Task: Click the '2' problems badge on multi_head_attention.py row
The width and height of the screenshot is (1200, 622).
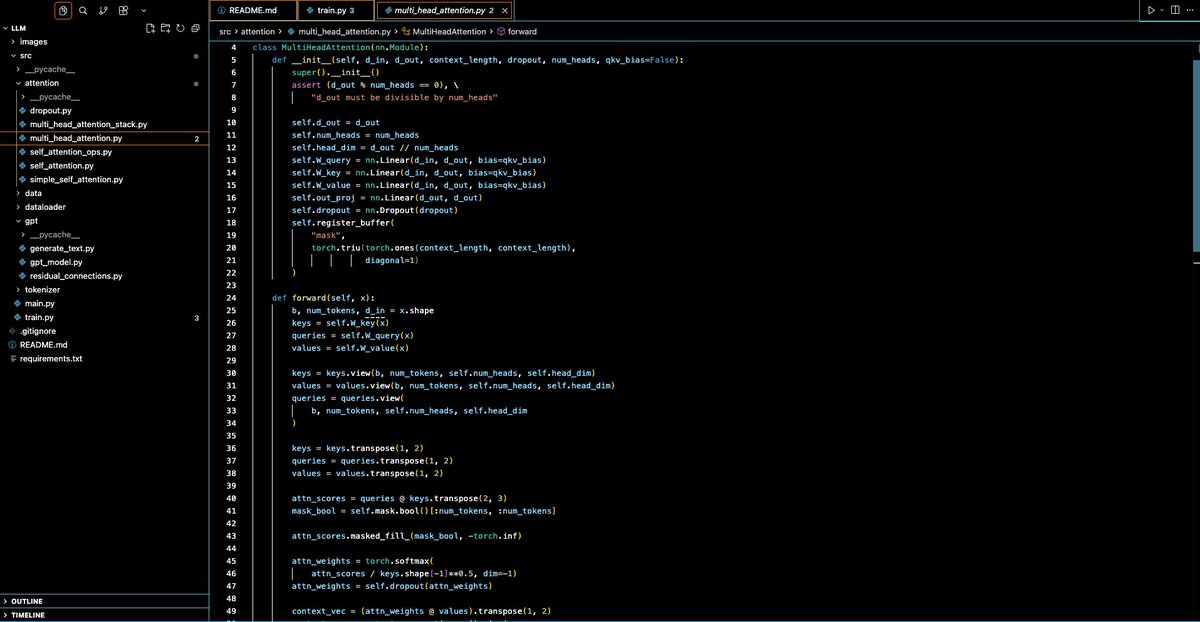Action: pyautogui.click(x=196, y=138)
